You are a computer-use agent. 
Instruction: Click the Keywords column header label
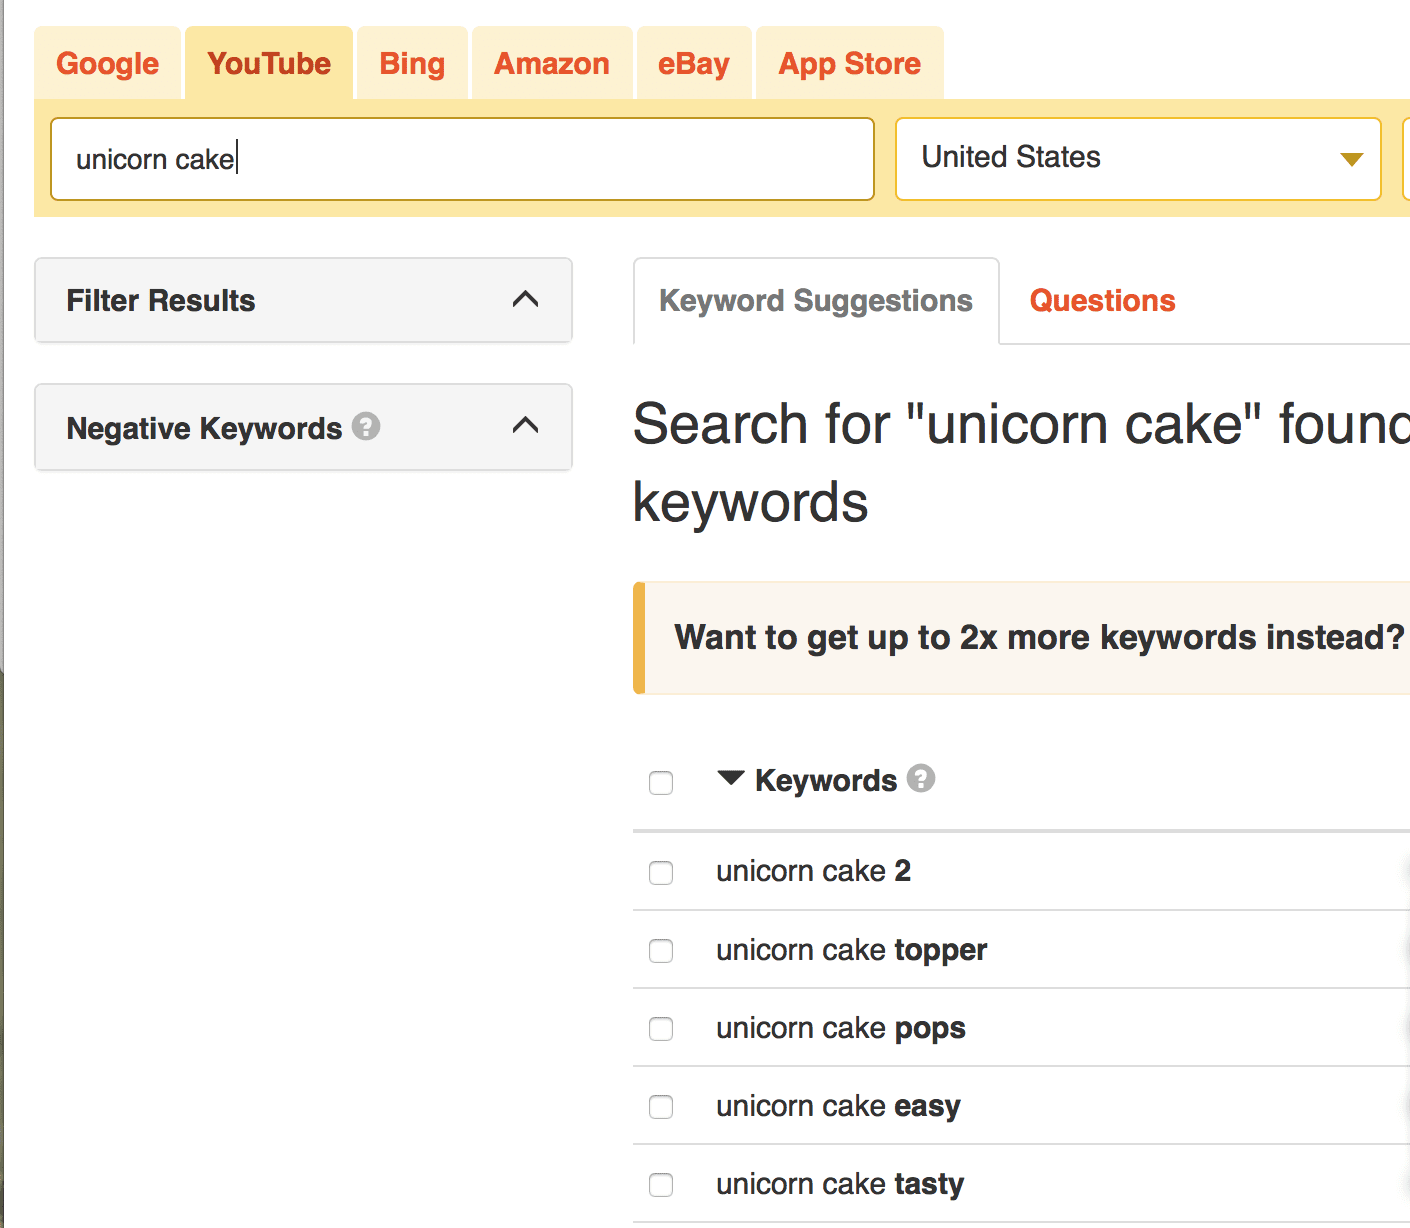[826, 780]
